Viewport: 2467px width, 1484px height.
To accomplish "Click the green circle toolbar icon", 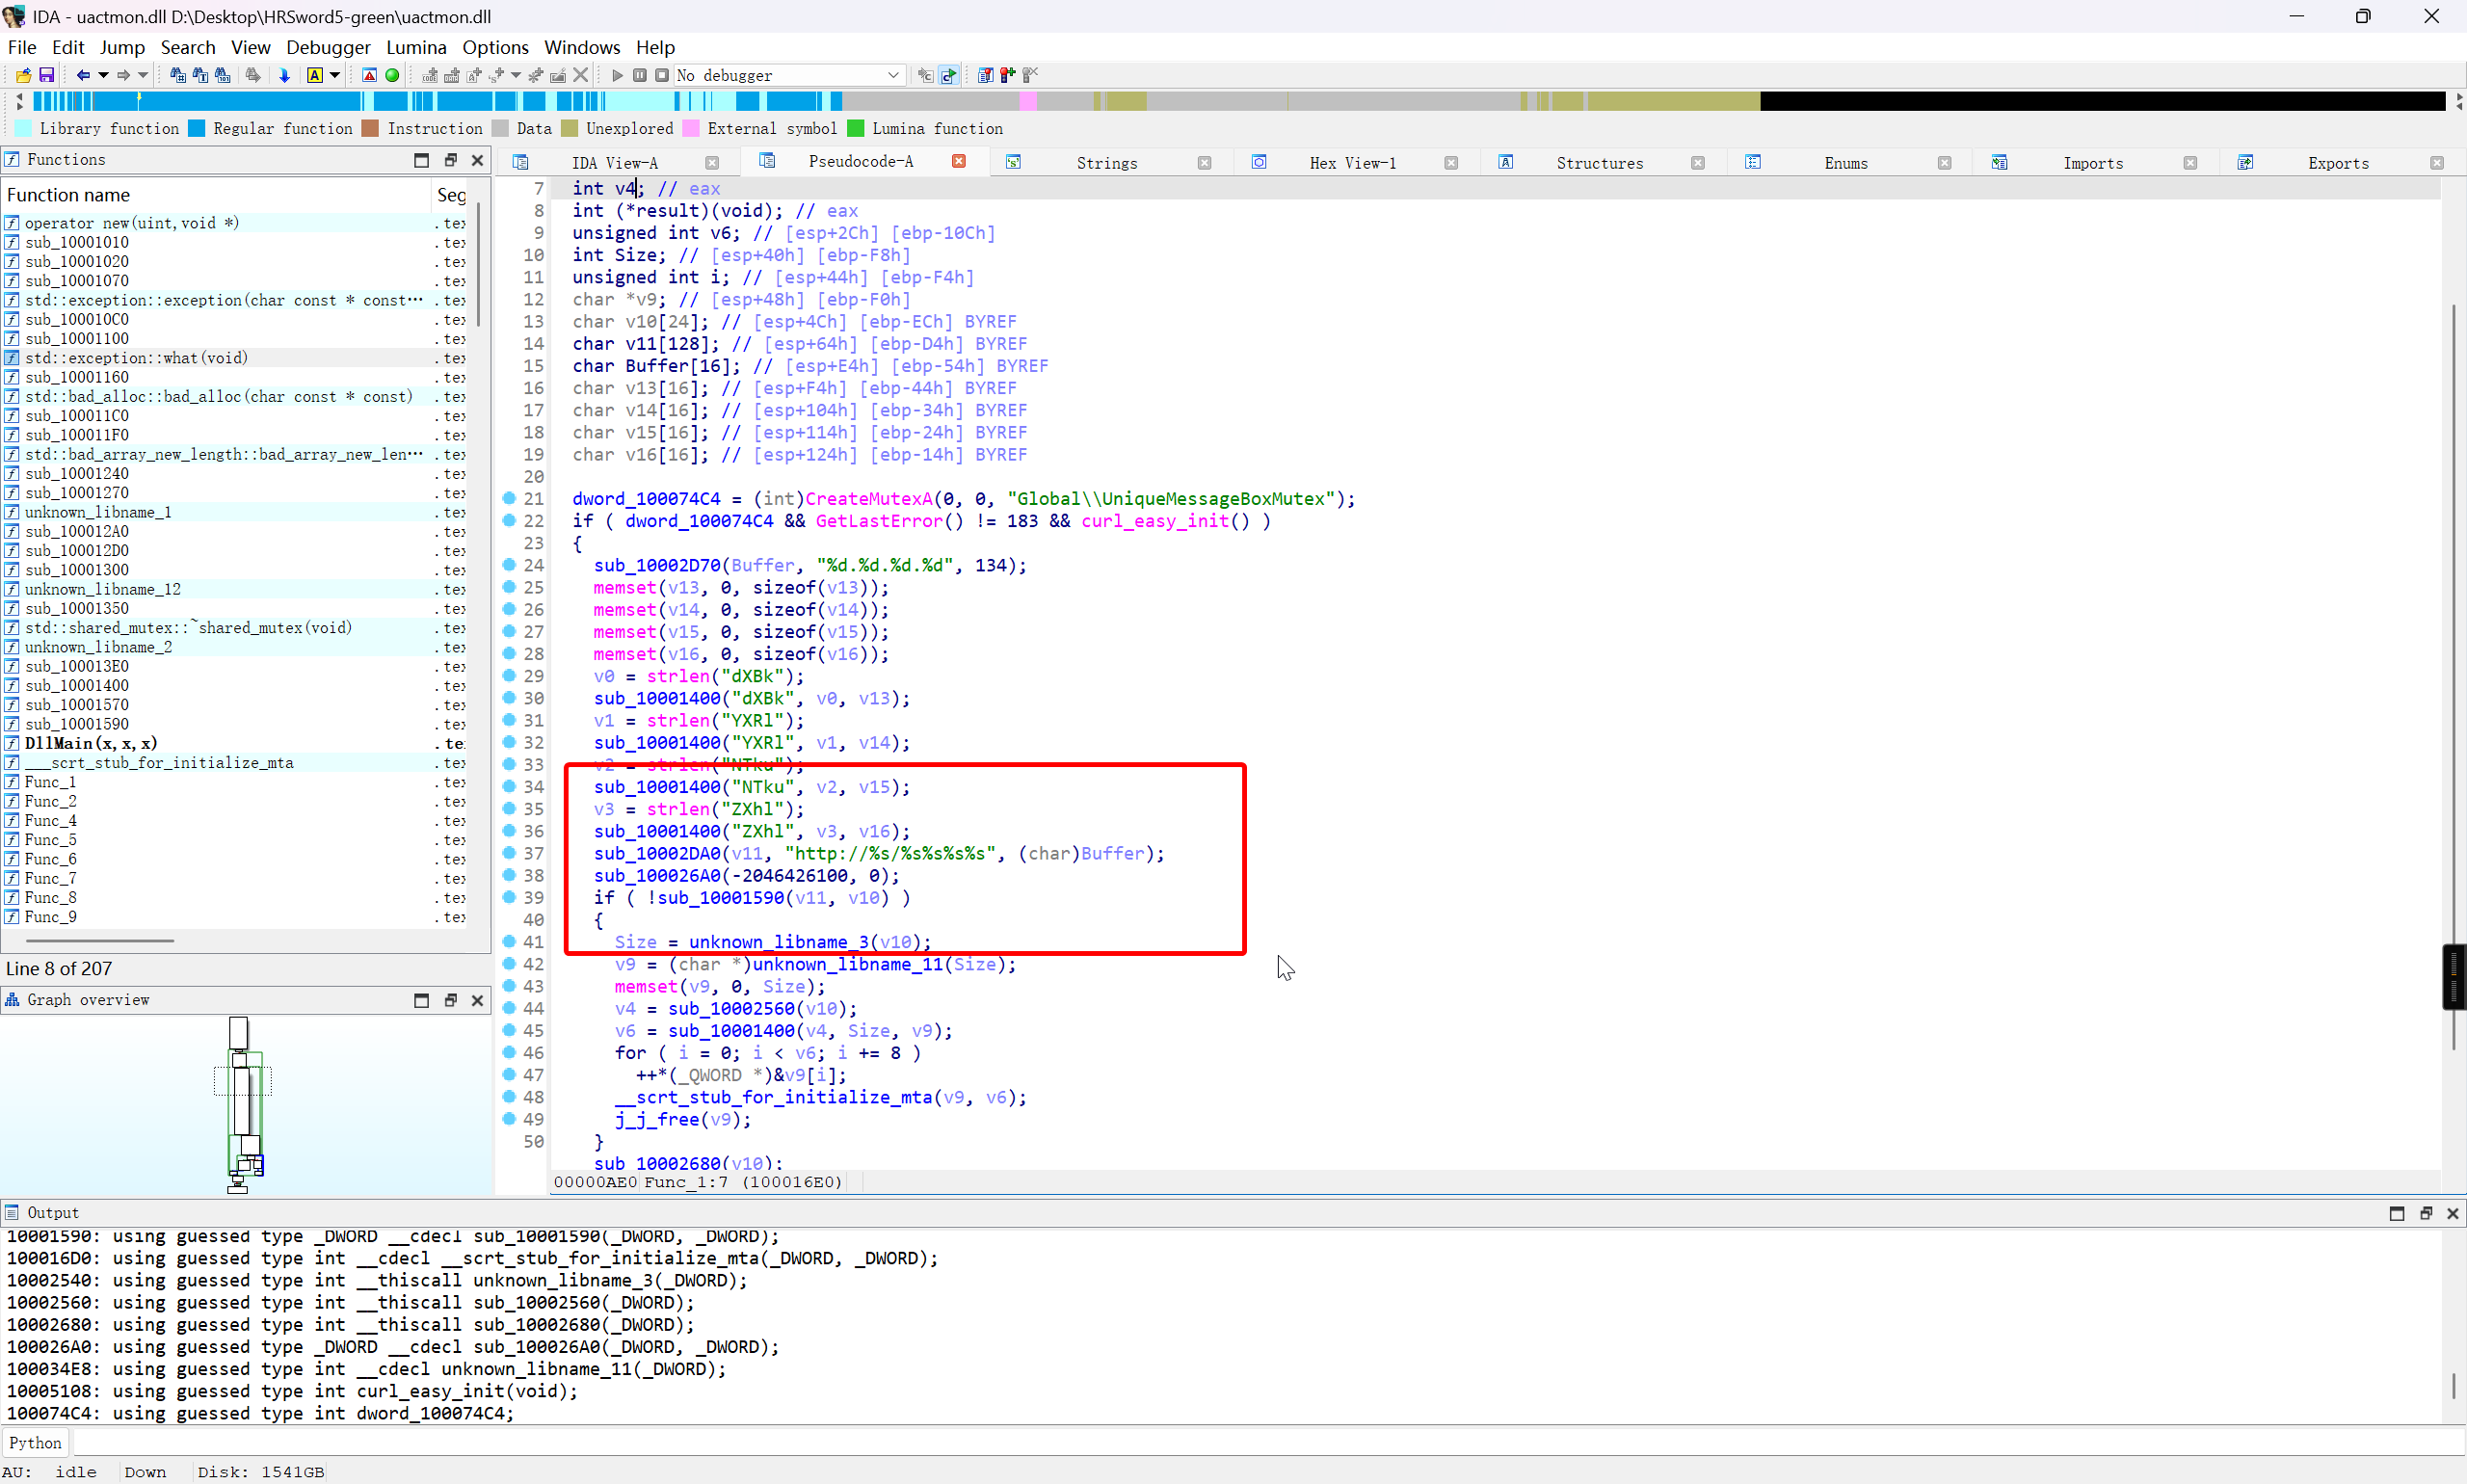I will pos(392,75).
